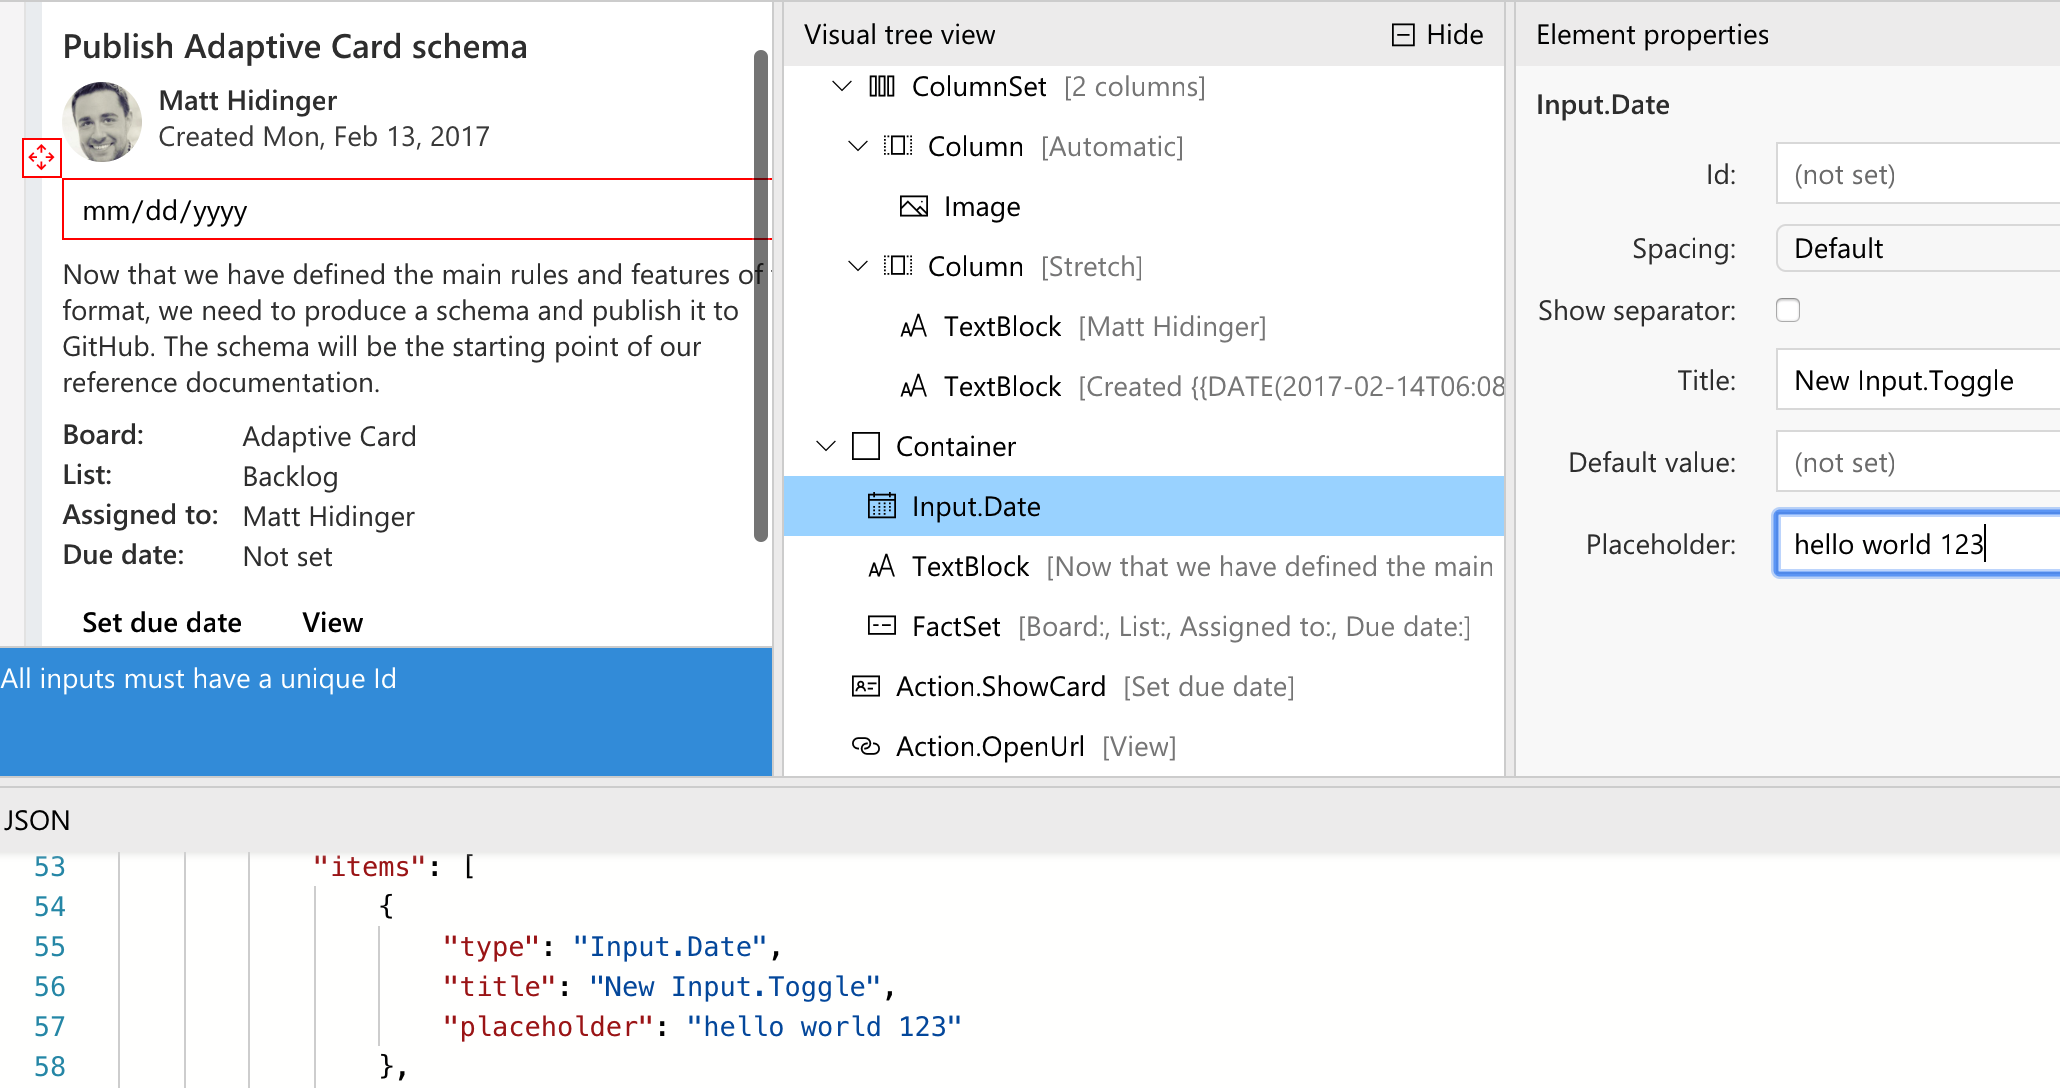
Task: Click the Input.Date calendar icon in the tree
Action: 881,506
